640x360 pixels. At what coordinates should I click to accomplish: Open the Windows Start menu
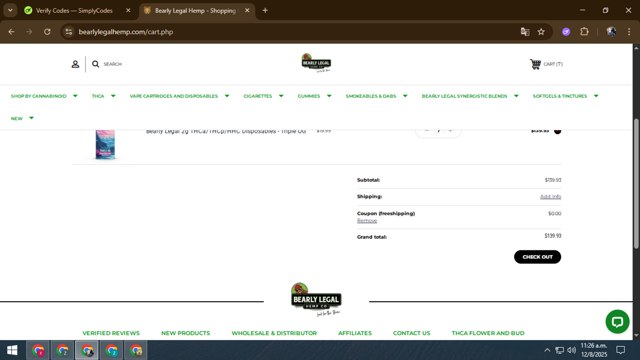(12, 350)
